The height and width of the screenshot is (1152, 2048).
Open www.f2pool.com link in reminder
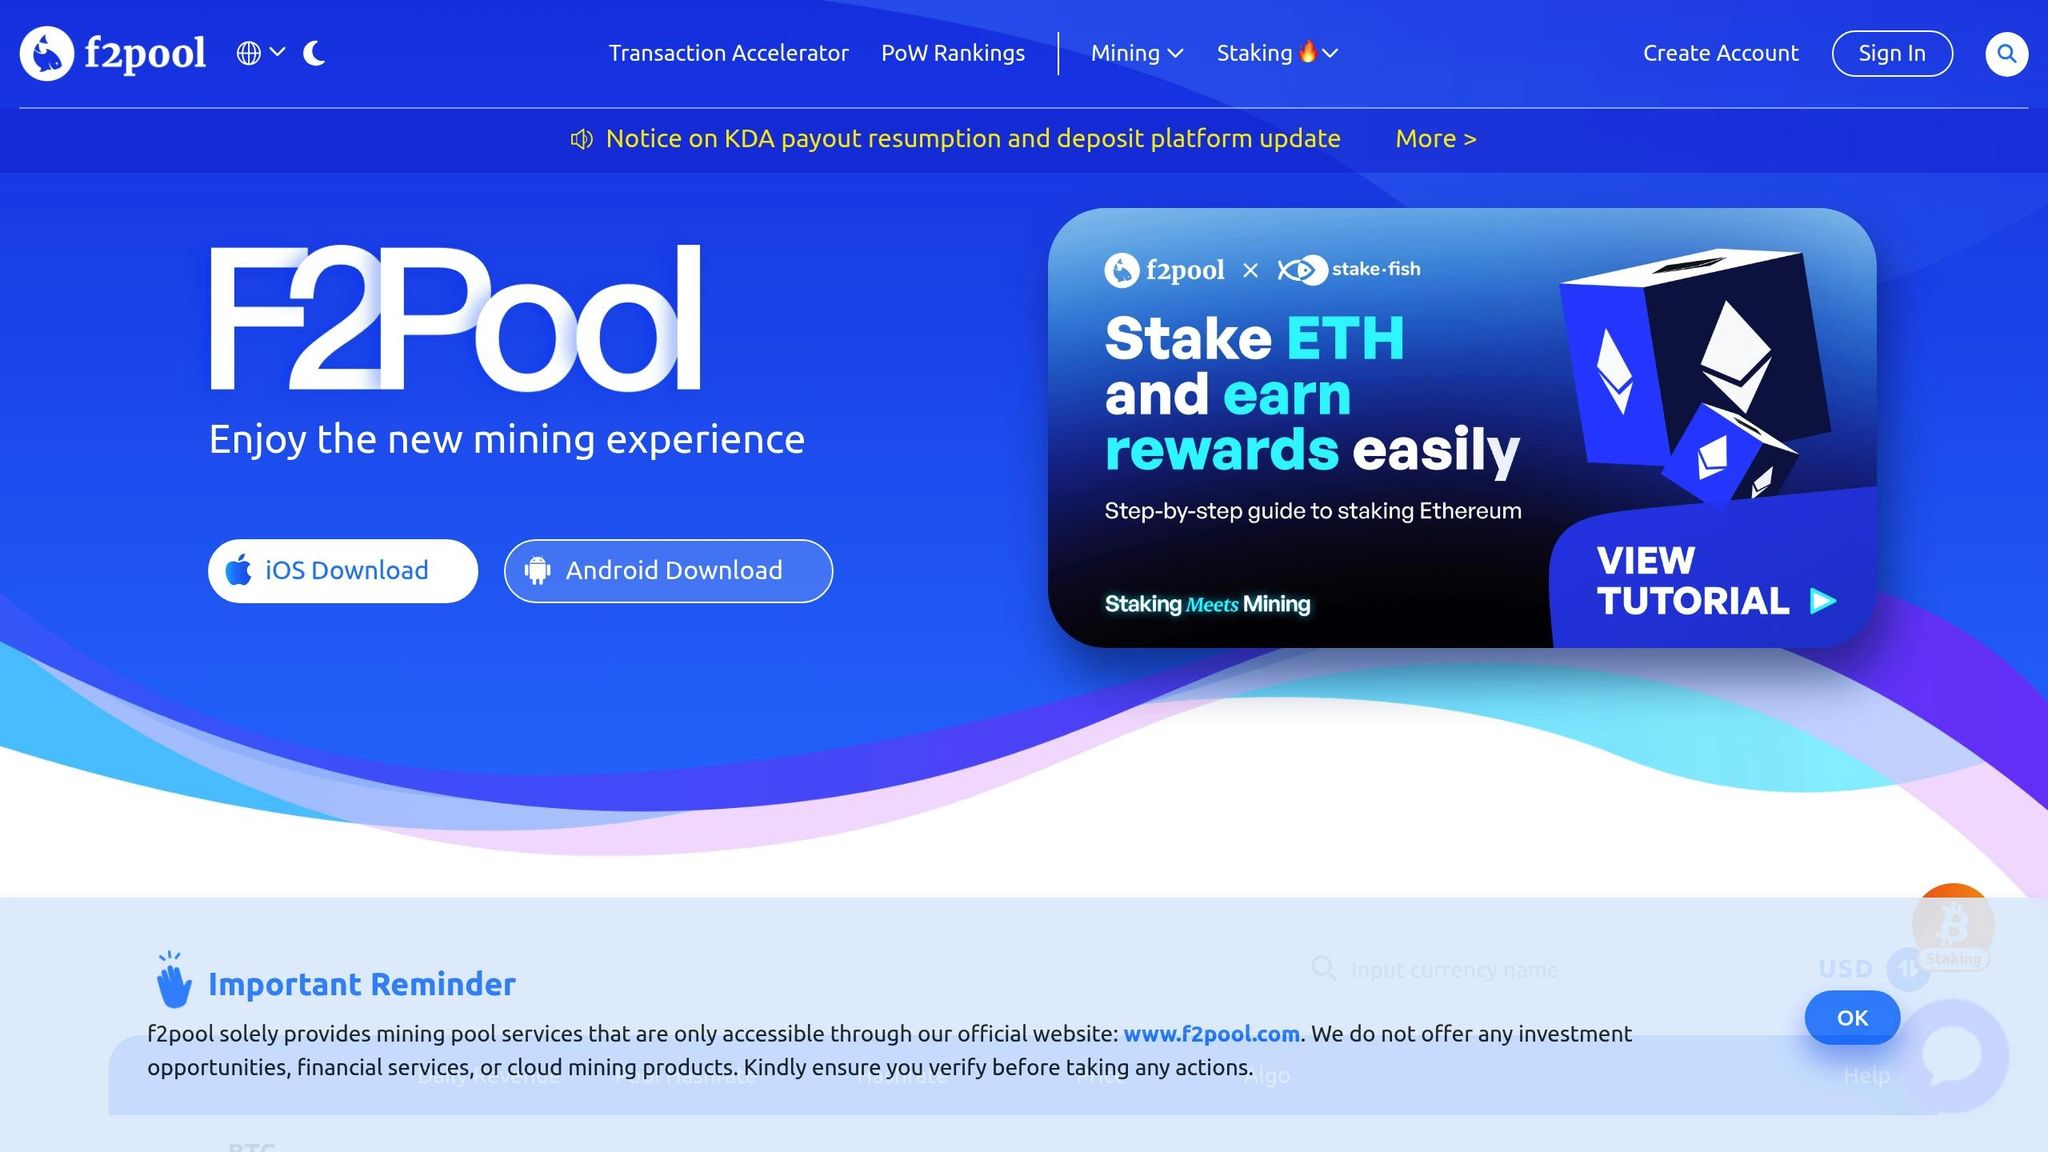[x=1211, y=1034]
